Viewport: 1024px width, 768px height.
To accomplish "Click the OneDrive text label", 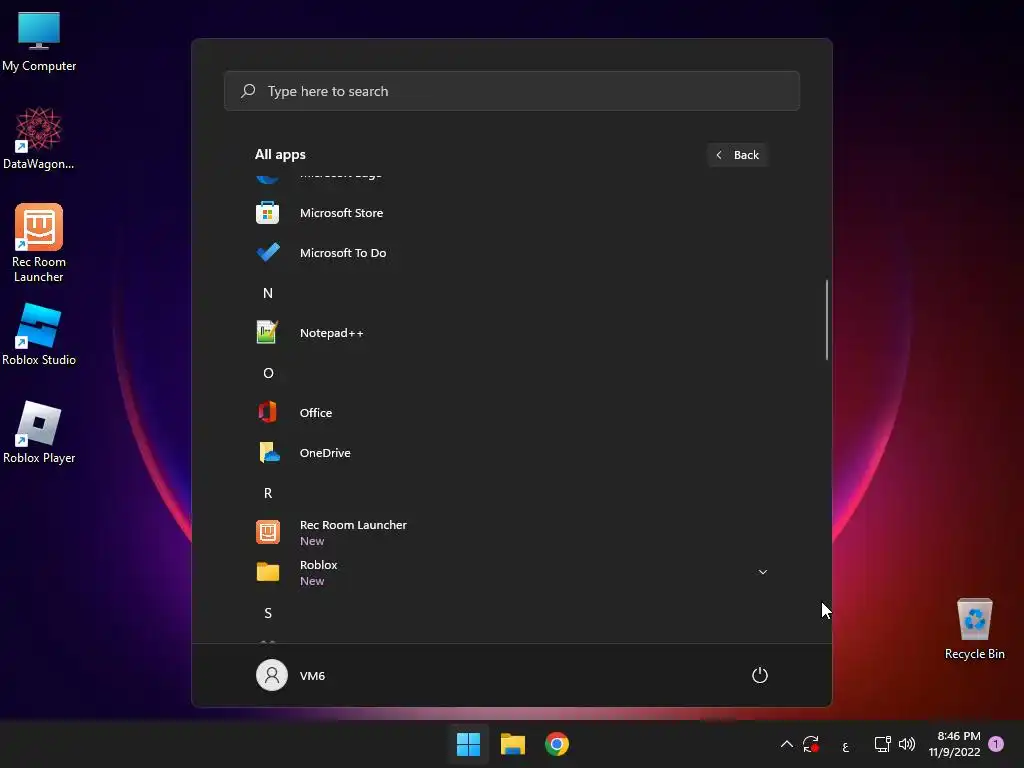I will click(325, 453).
